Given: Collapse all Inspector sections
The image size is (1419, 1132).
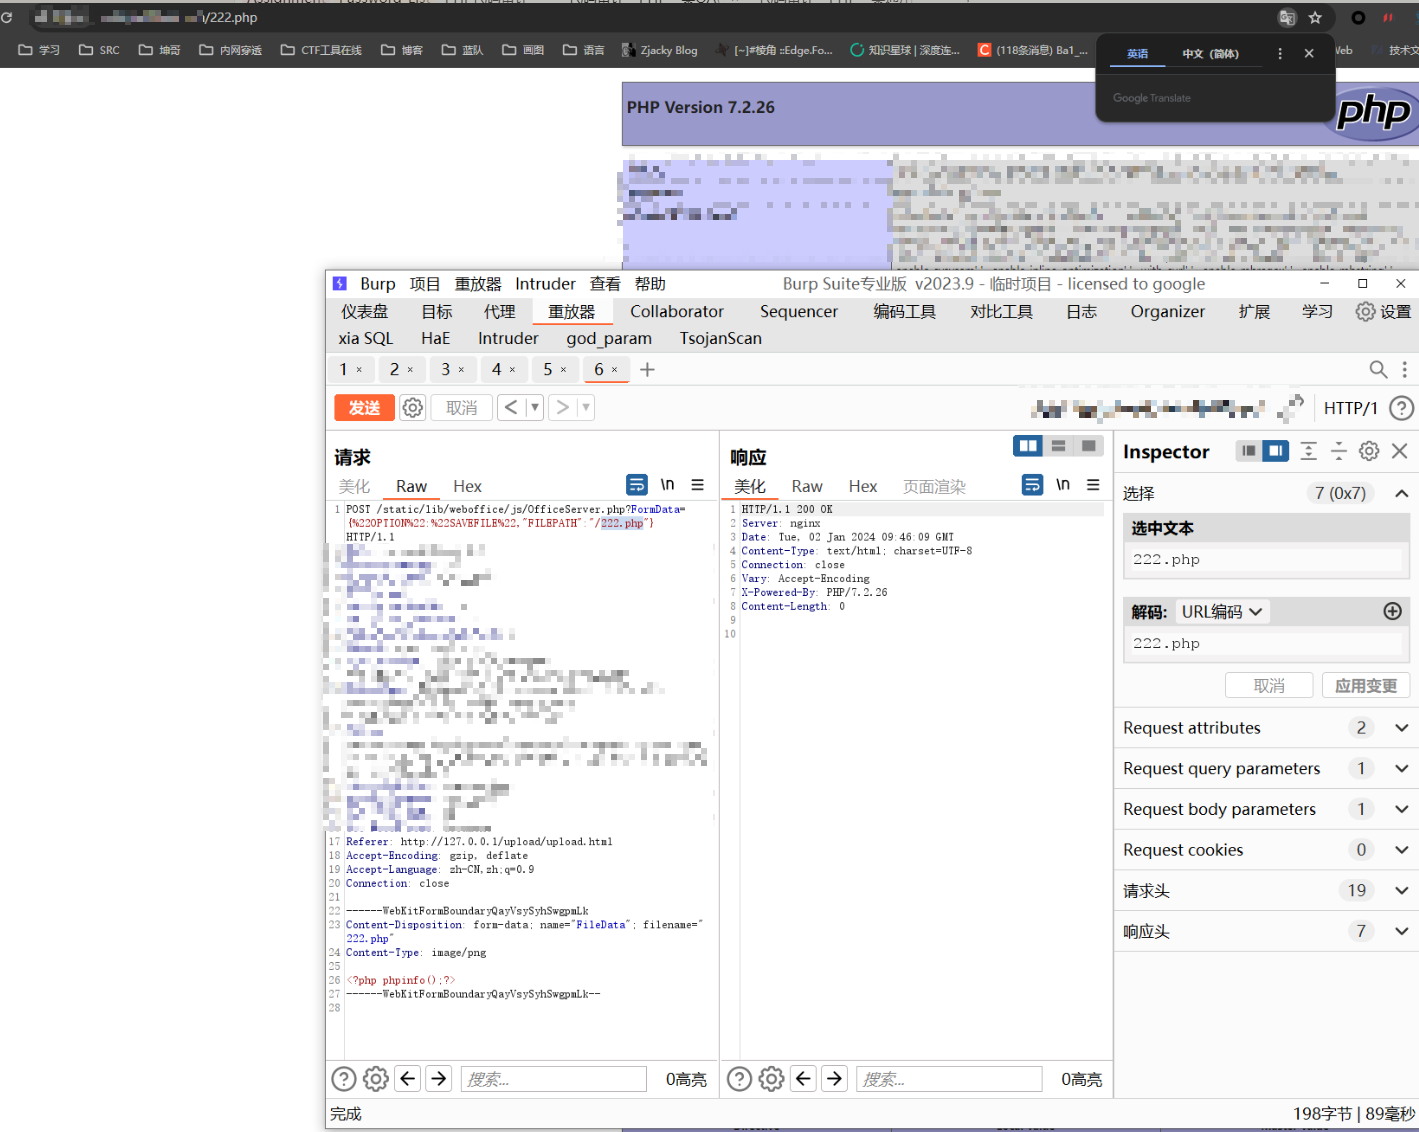Looking at the screenshot, I should coord(1339,451).
